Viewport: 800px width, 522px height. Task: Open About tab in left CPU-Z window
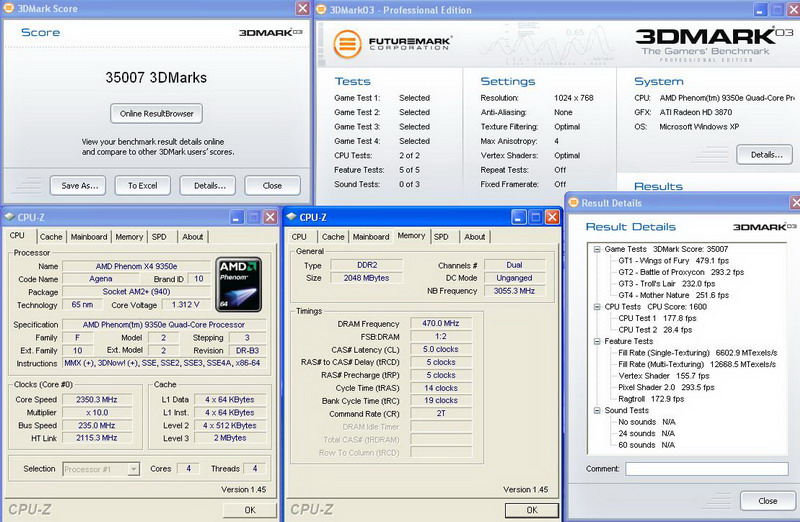tap(192, 237)
